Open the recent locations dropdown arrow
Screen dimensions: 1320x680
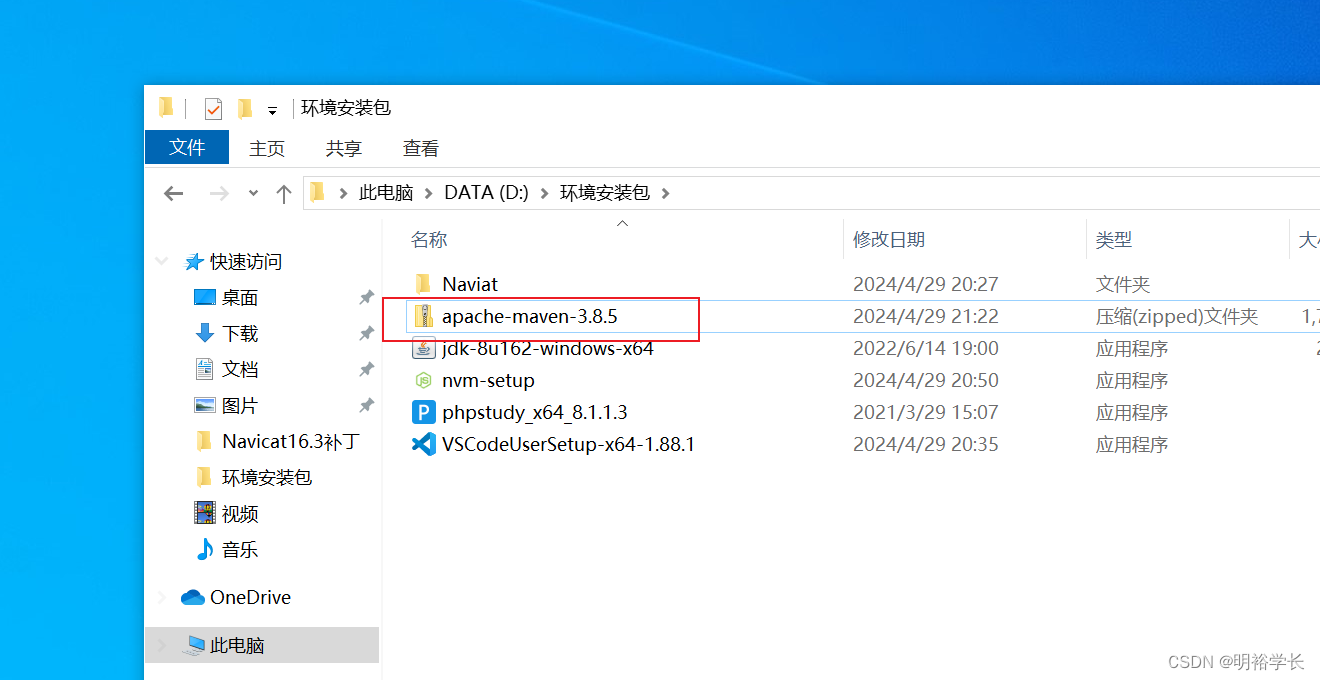[x=254, y=193]
